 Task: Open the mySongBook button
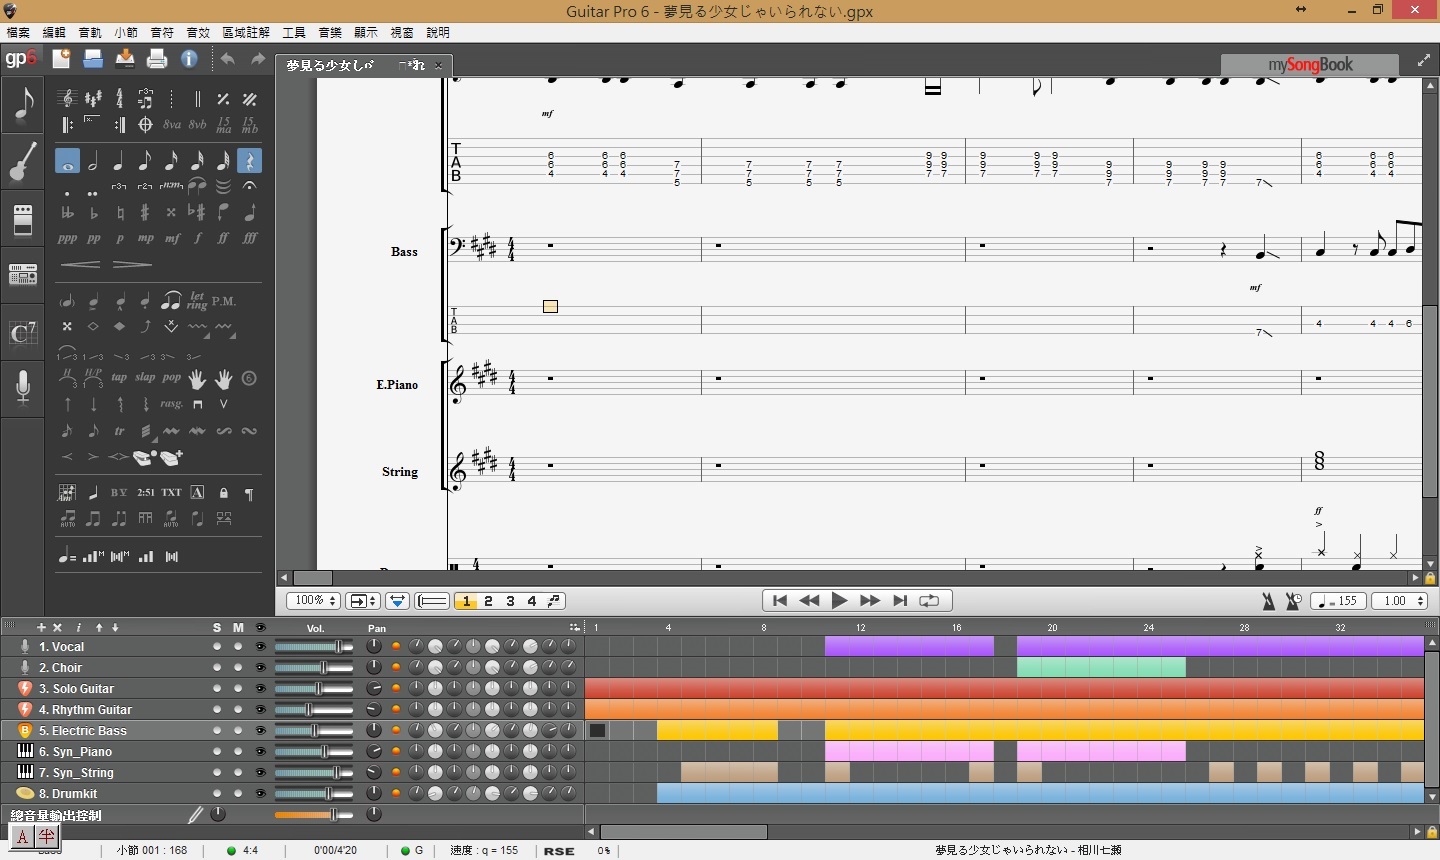point(1310,65)
